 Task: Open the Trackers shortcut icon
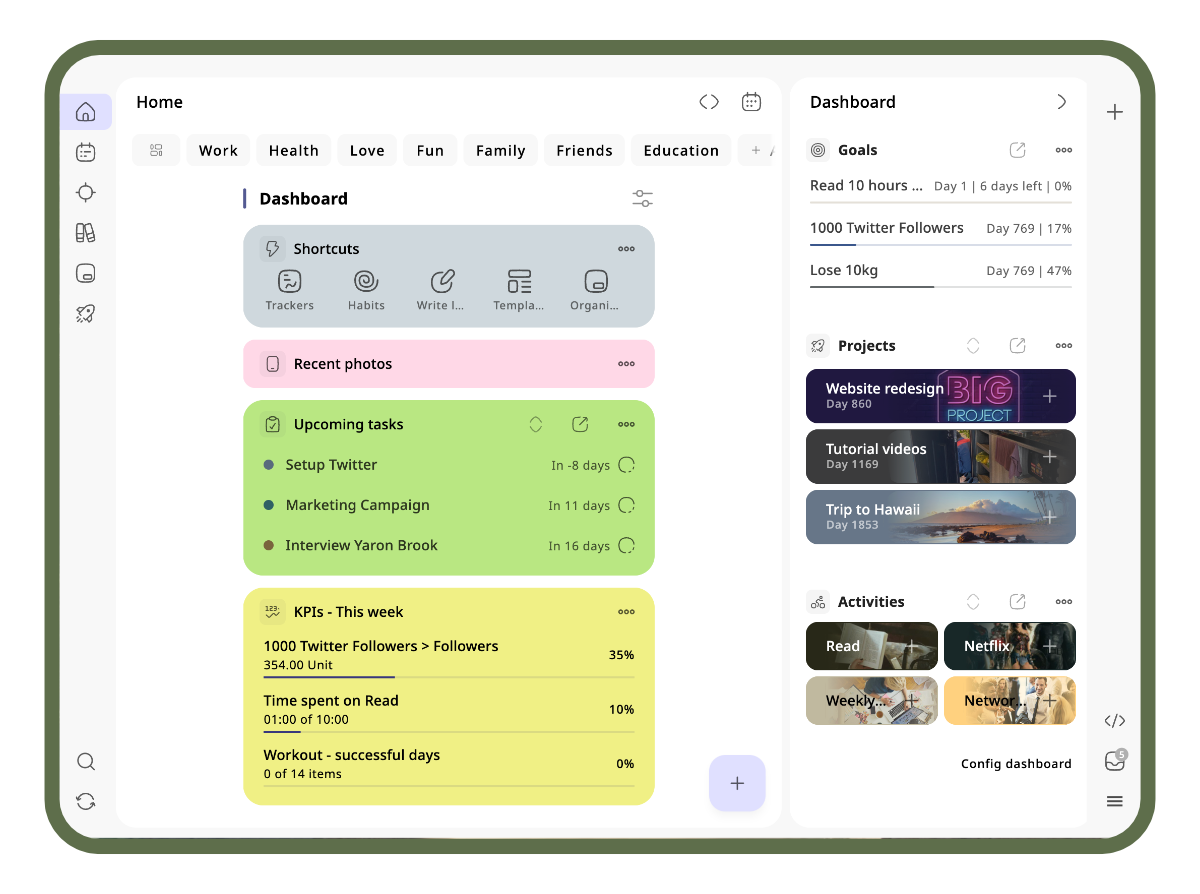289,283
